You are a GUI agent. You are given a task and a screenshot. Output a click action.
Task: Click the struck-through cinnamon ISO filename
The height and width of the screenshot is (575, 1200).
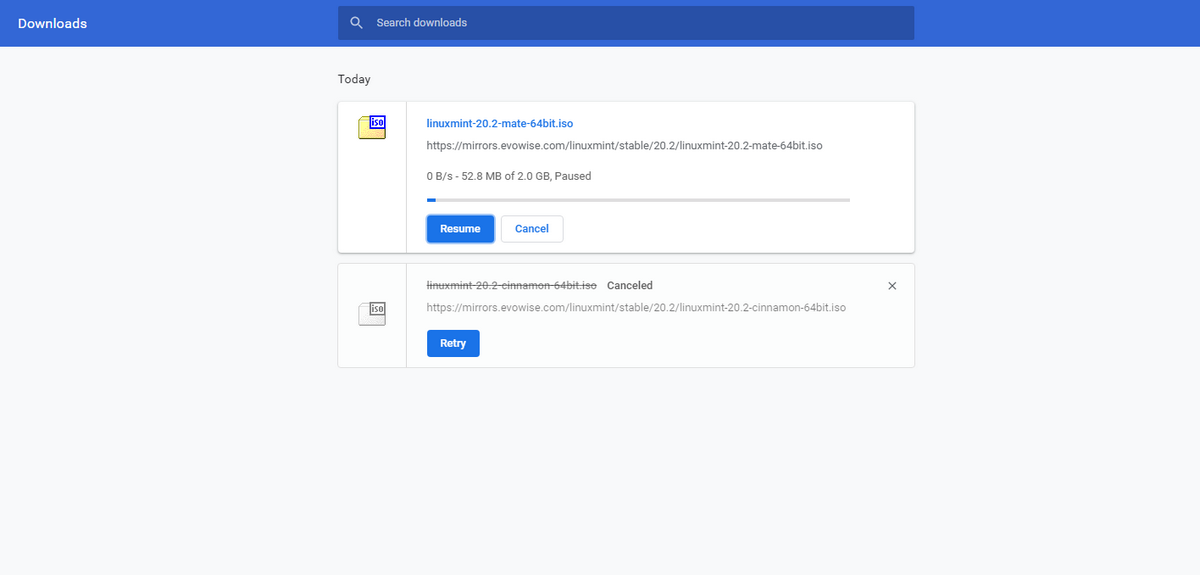coord(512,286)
